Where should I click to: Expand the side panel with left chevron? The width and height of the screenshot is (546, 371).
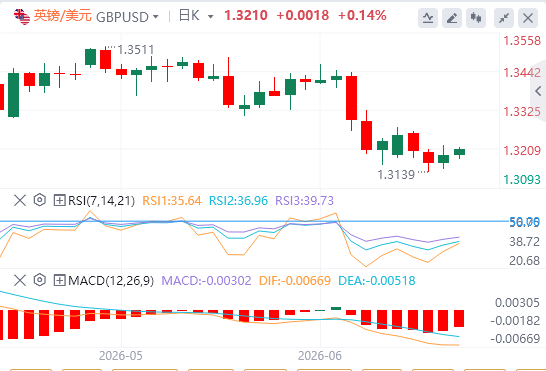click(538, 91)
